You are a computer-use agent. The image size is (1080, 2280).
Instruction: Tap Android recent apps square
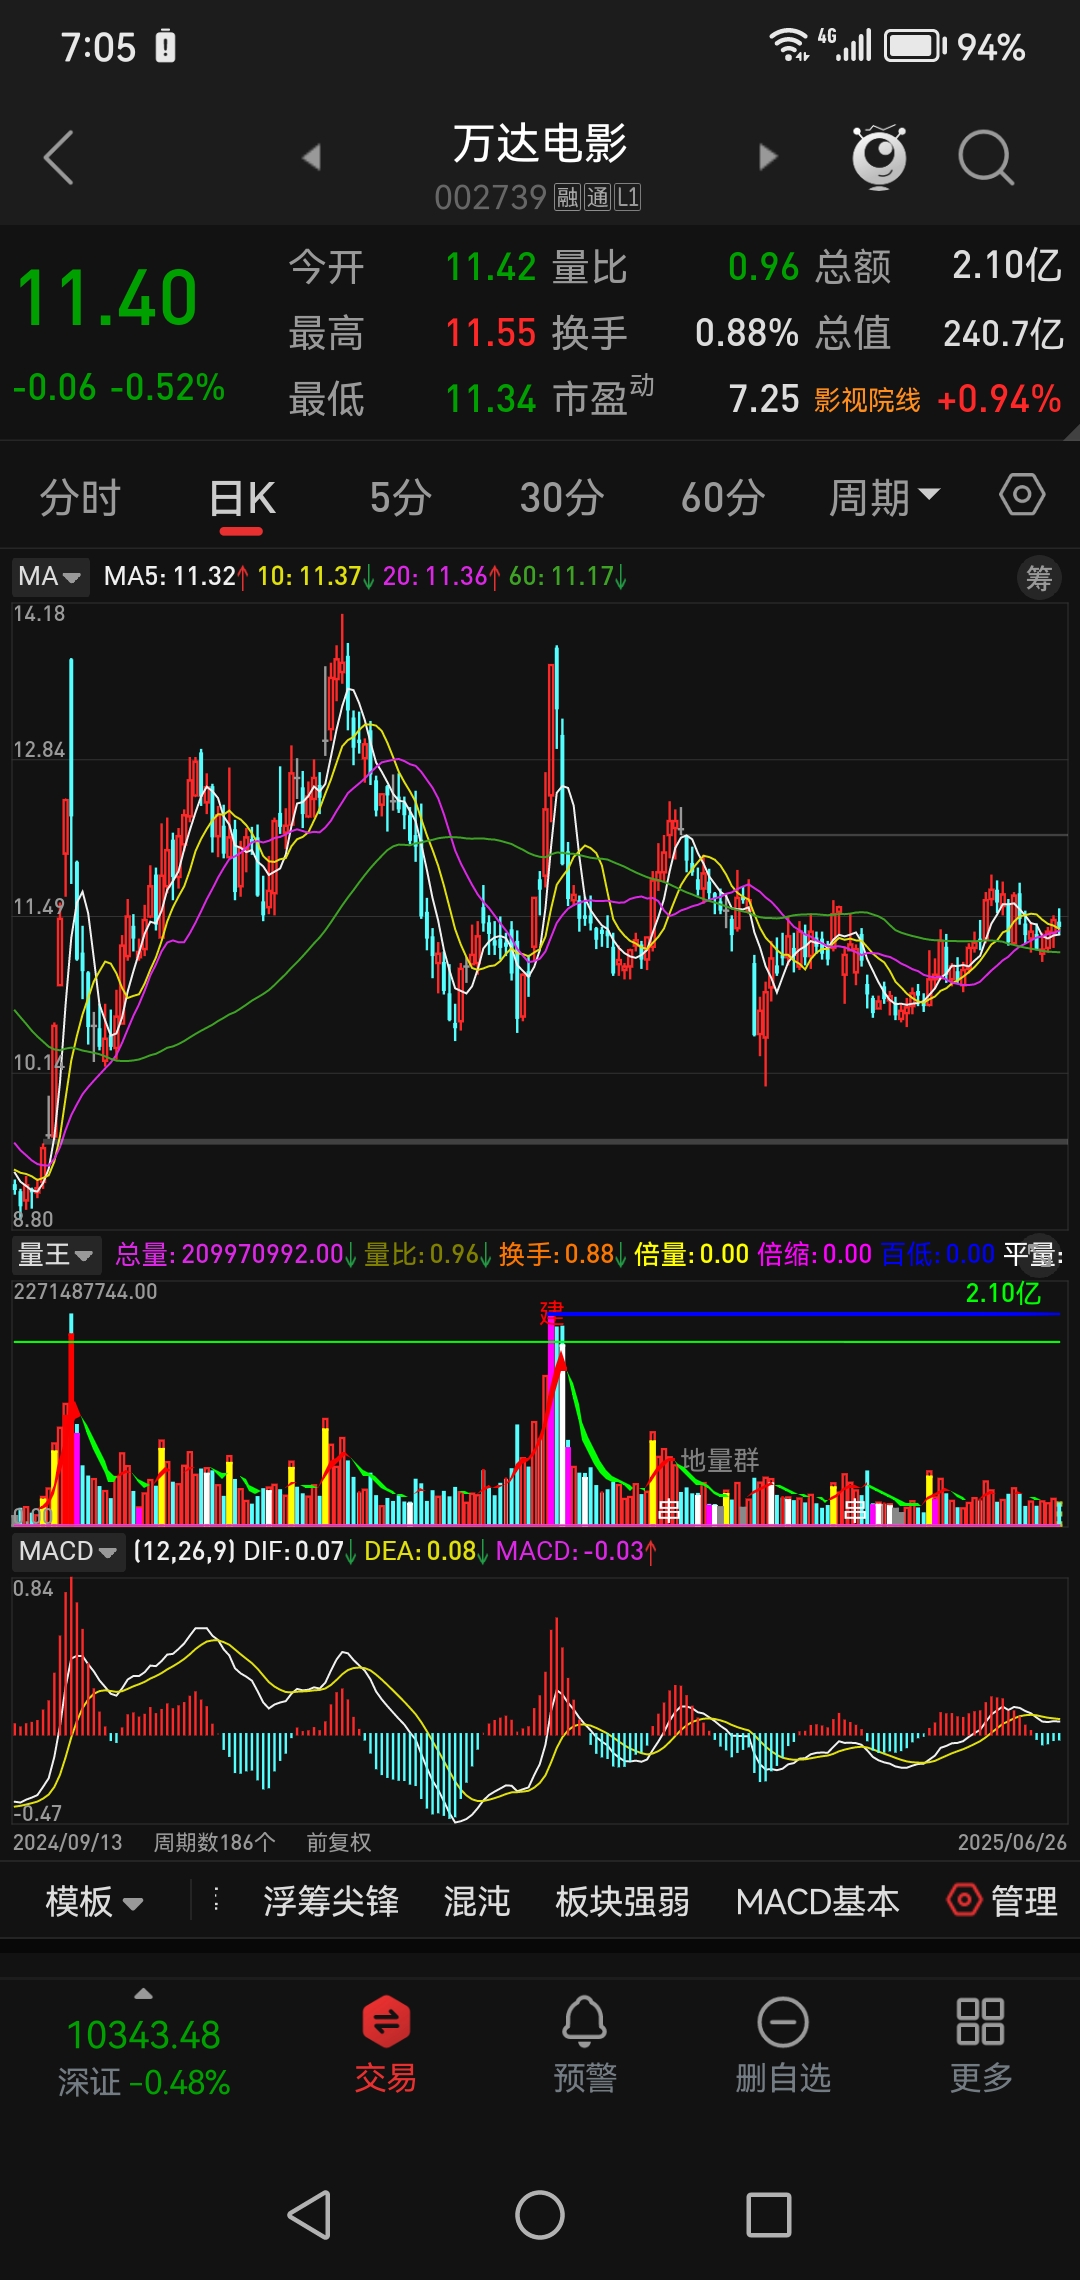[769, 2214]
